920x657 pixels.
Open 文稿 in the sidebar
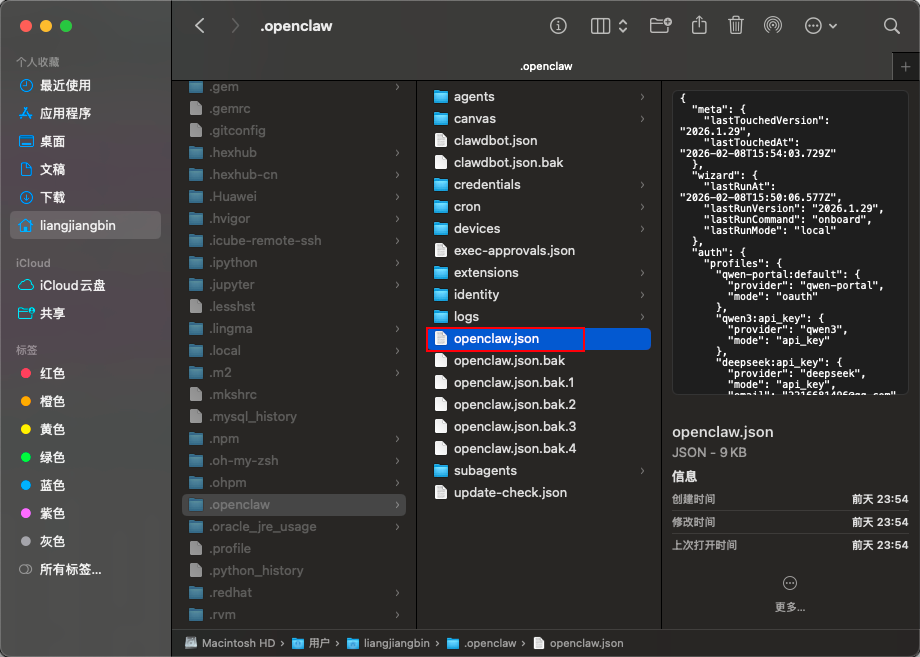(x=86, y=170)
